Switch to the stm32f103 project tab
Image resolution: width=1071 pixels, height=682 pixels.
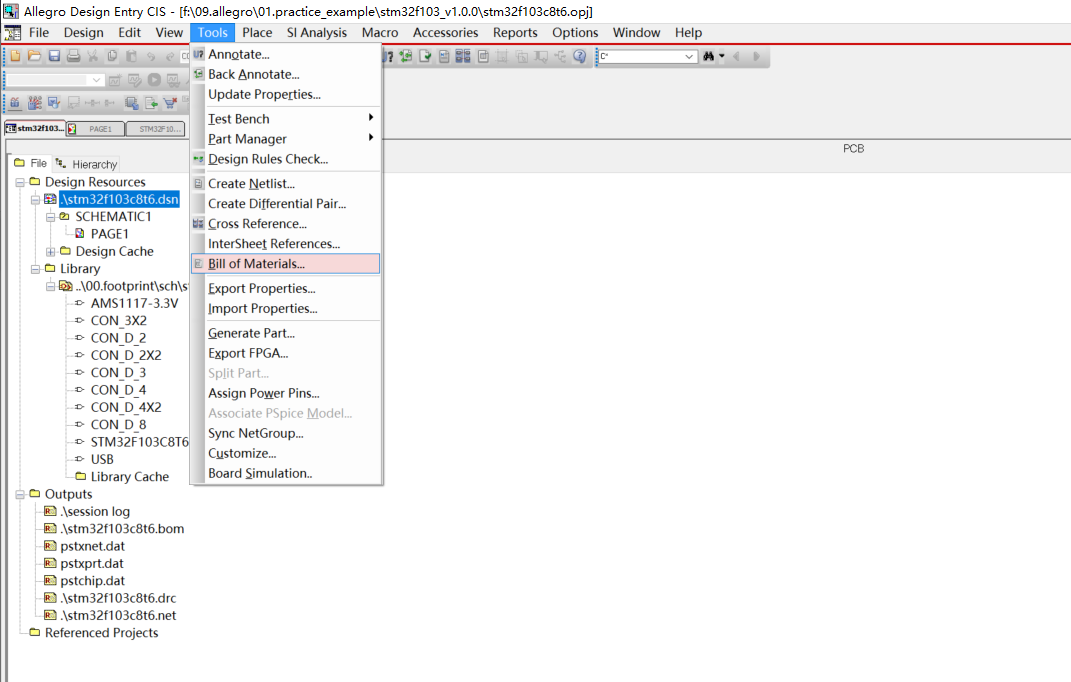[x=35, y=128]
